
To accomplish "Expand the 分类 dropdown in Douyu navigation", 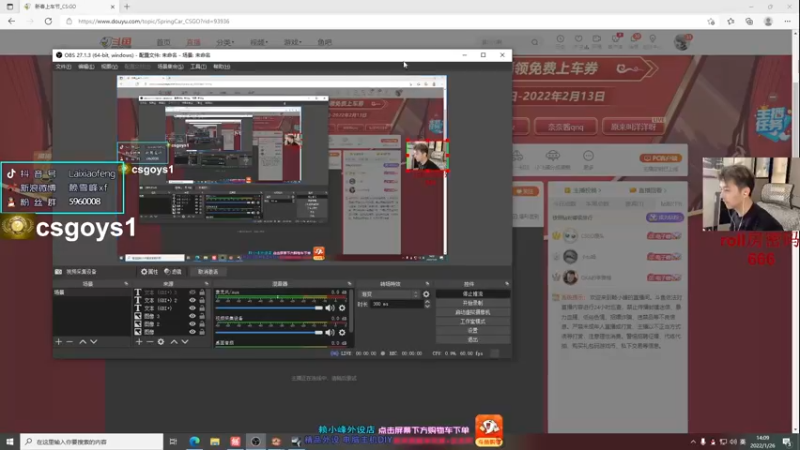I will (224, 42).
